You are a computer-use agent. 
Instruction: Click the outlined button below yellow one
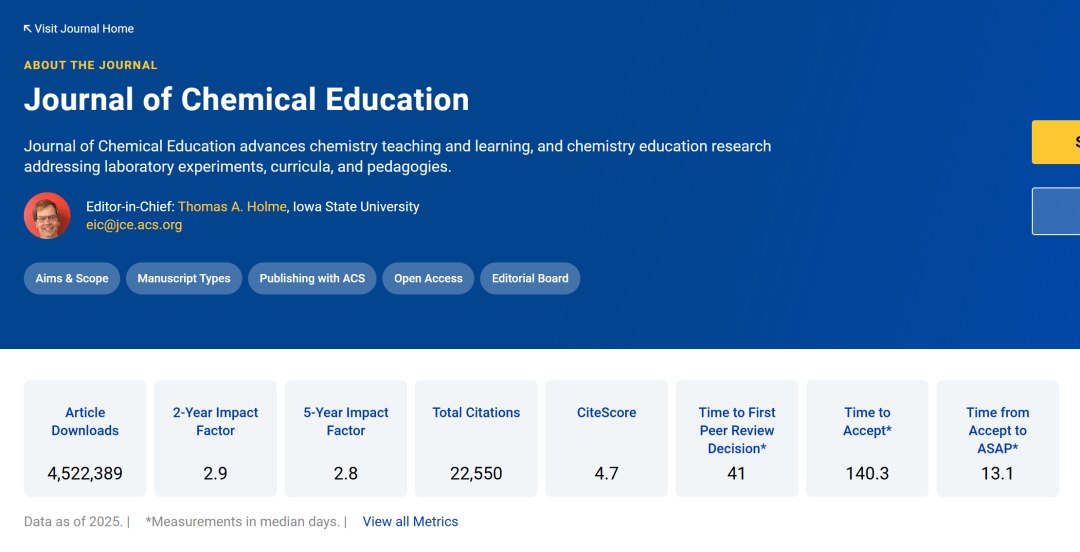[1056, 211]
